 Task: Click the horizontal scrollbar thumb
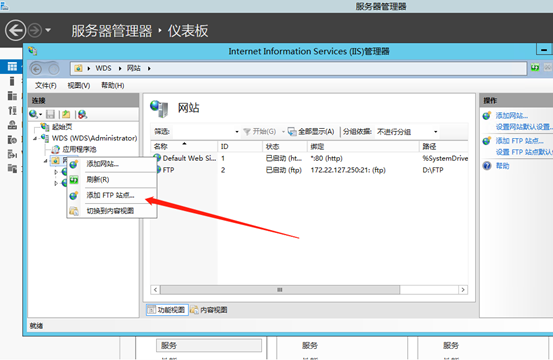pyautogui.click(x=280, y=290)
